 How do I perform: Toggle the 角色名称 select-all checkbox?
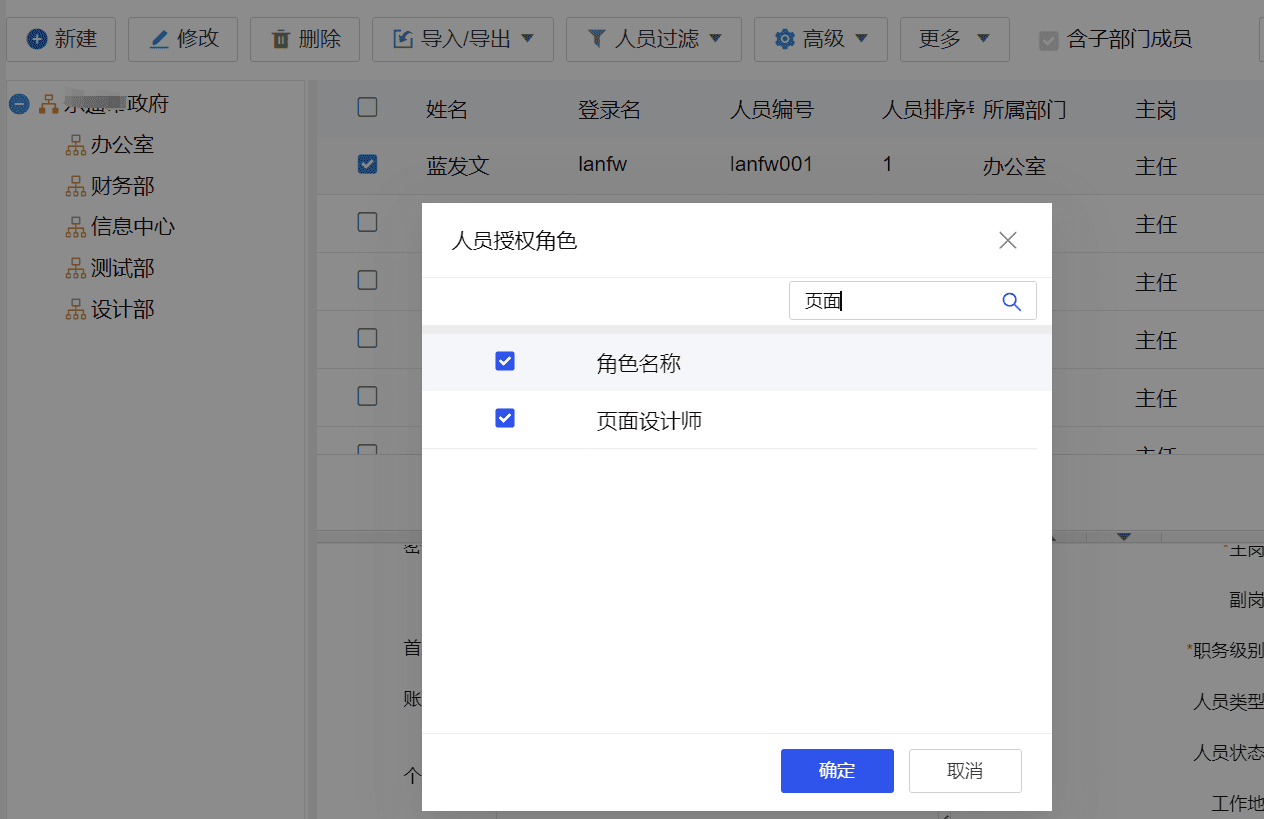click(505, 361)
